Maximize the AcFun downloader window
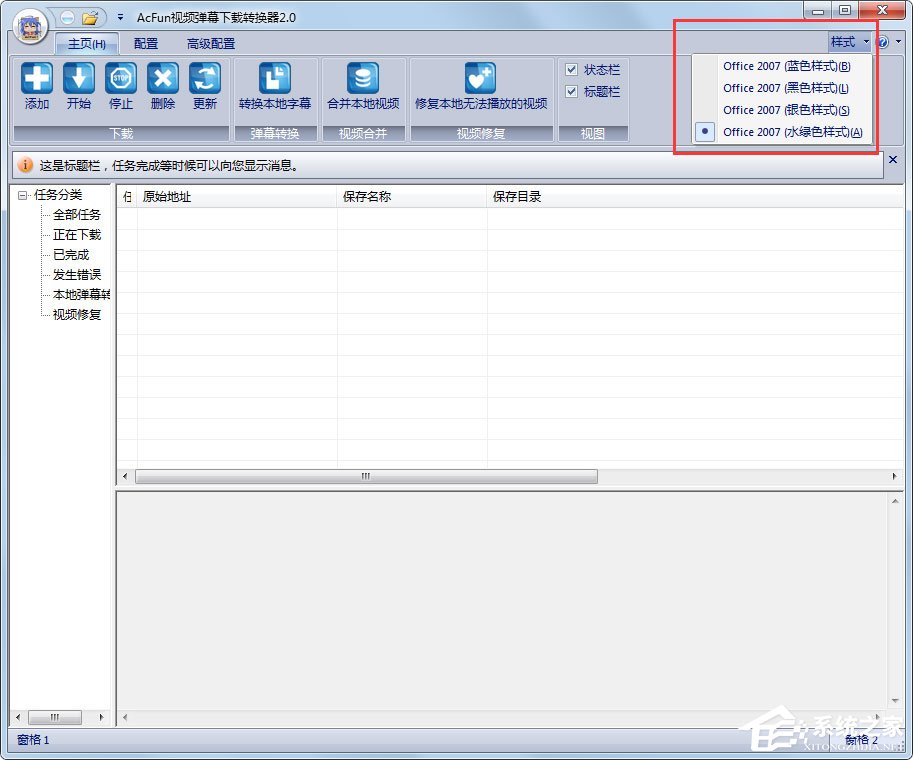Screen dimensions: 913x760 pos(845,10)
